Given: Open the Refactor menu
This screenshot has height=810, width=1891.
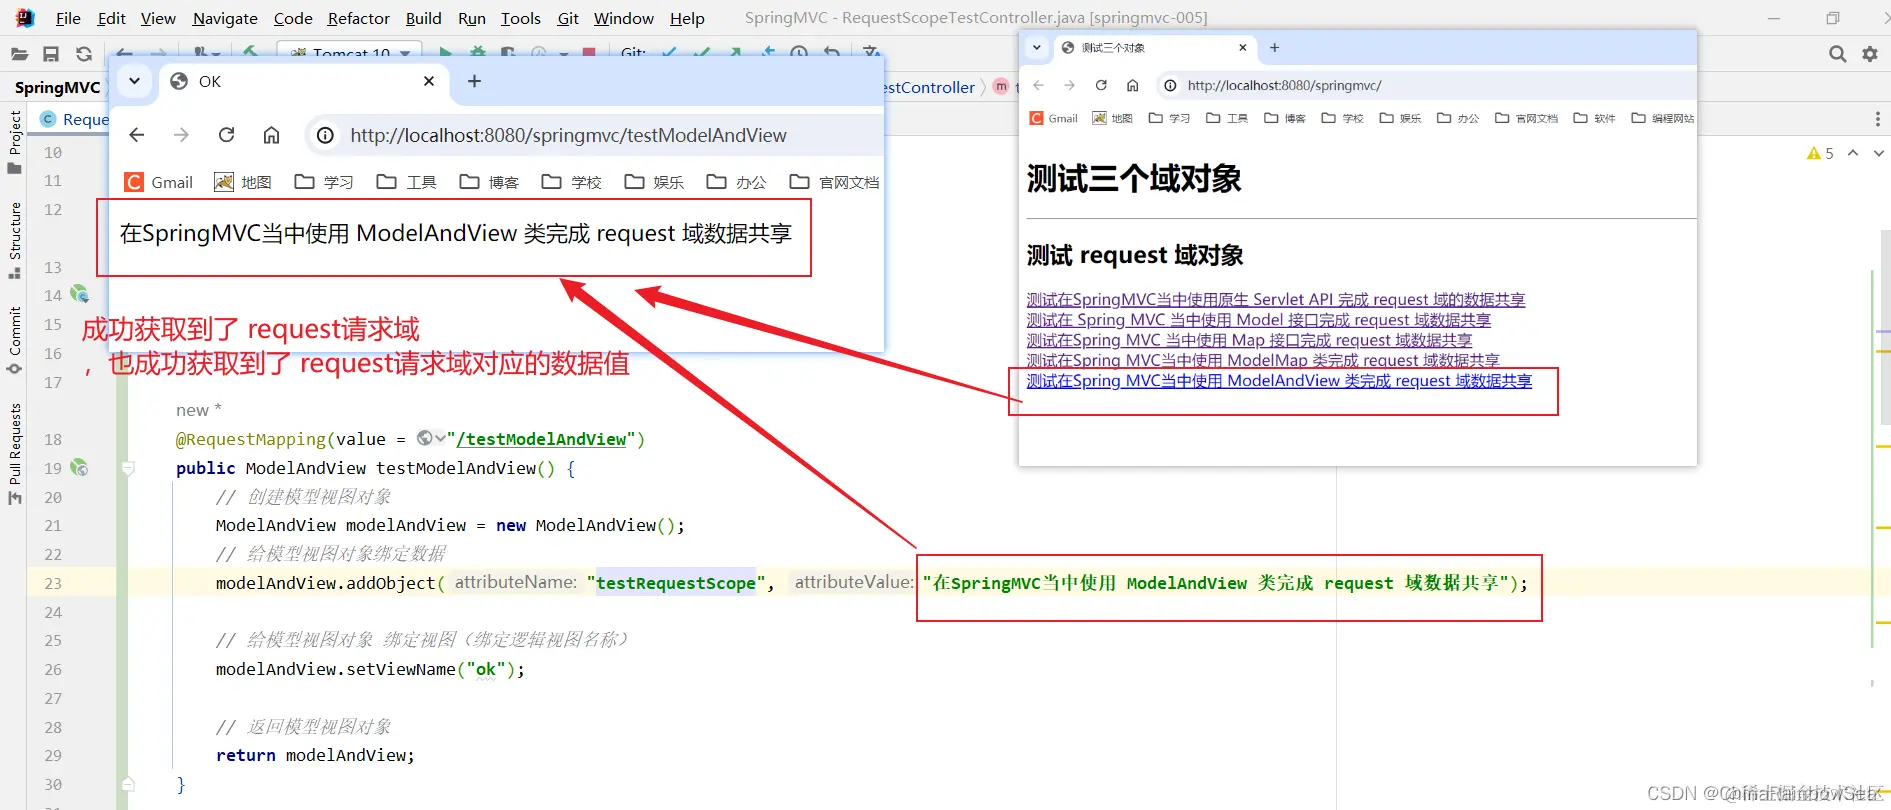Looking at the screenshot, I should click(x=358, y=18).
